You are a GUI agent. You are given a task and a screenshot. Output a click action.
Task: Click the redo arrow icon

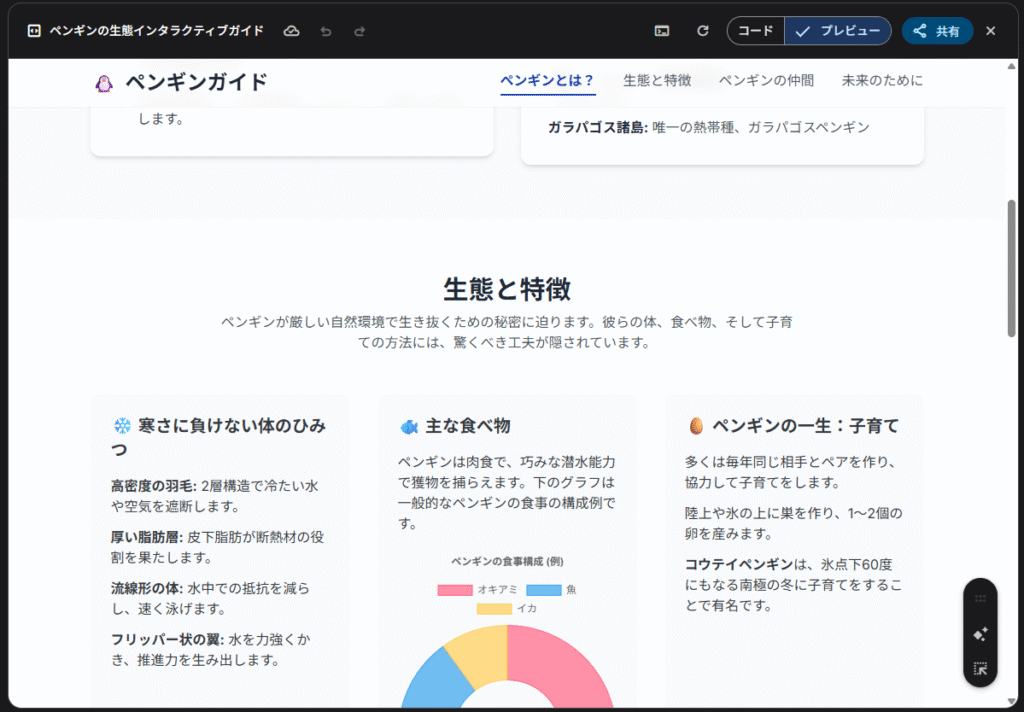coord(359,31)
